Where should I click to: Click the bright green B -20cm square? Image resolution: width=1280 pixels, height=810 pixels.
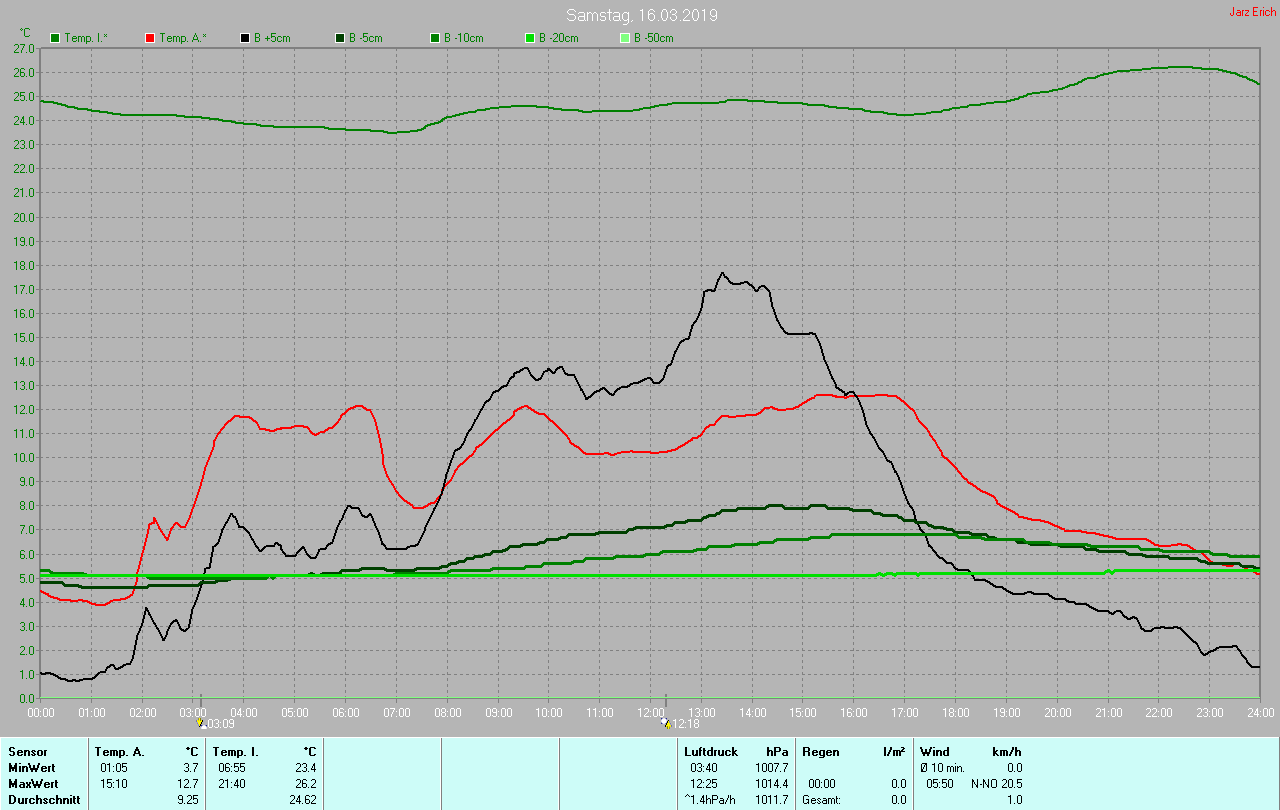(x=530, y=38)
